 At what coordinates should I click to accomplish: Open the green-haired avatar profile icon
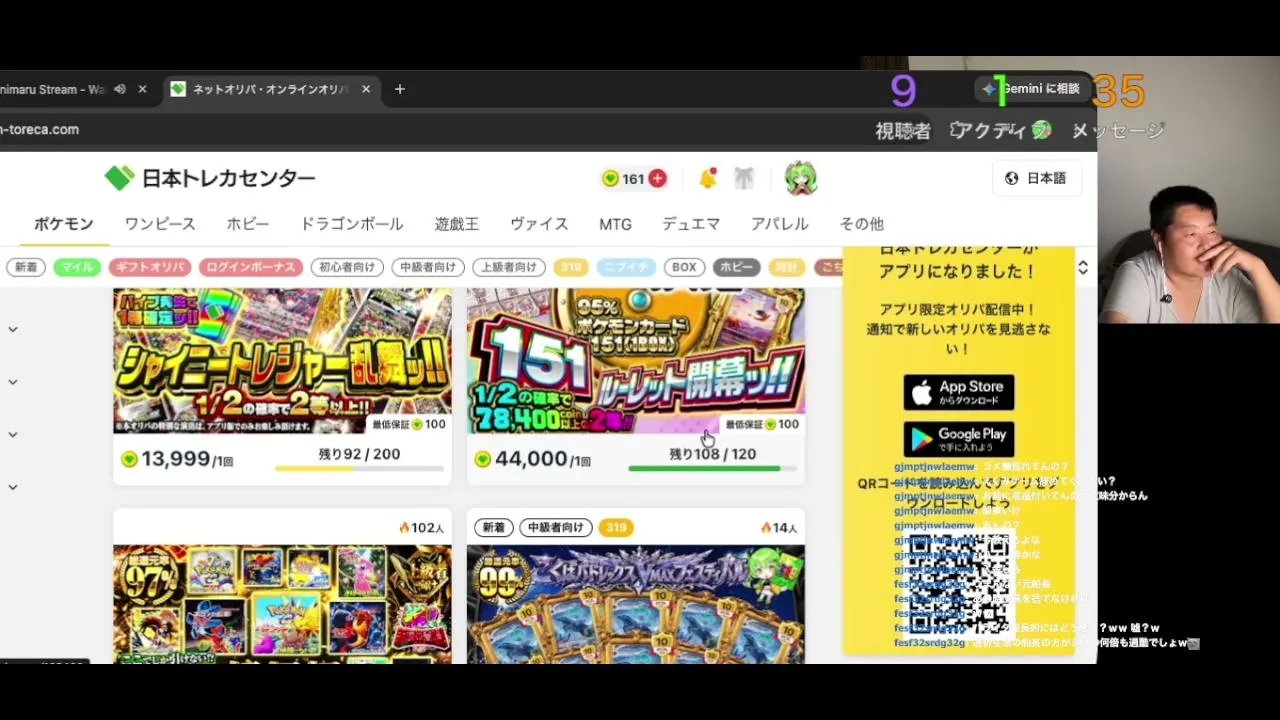coord(801,178)
